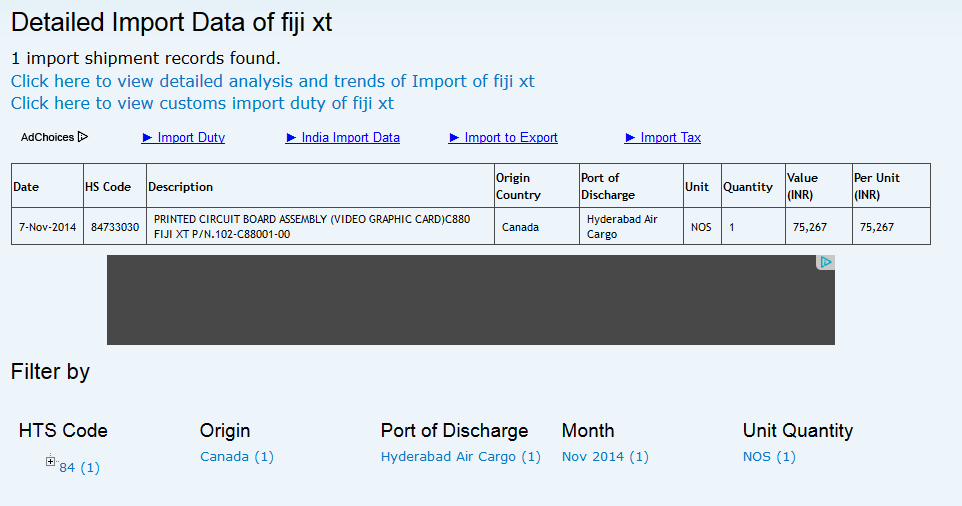Screen dimensions: 962x506
Task: Select the printed circuit board description cell
Action: pyautogui.click(x=320, y=226)
